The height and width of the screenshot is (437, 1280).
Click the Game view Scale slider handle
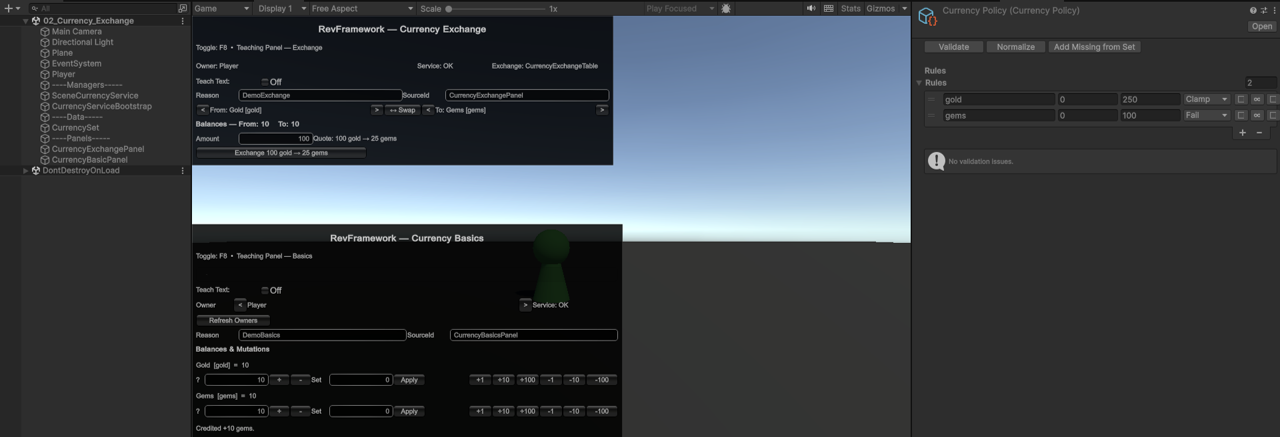[449, 8]
